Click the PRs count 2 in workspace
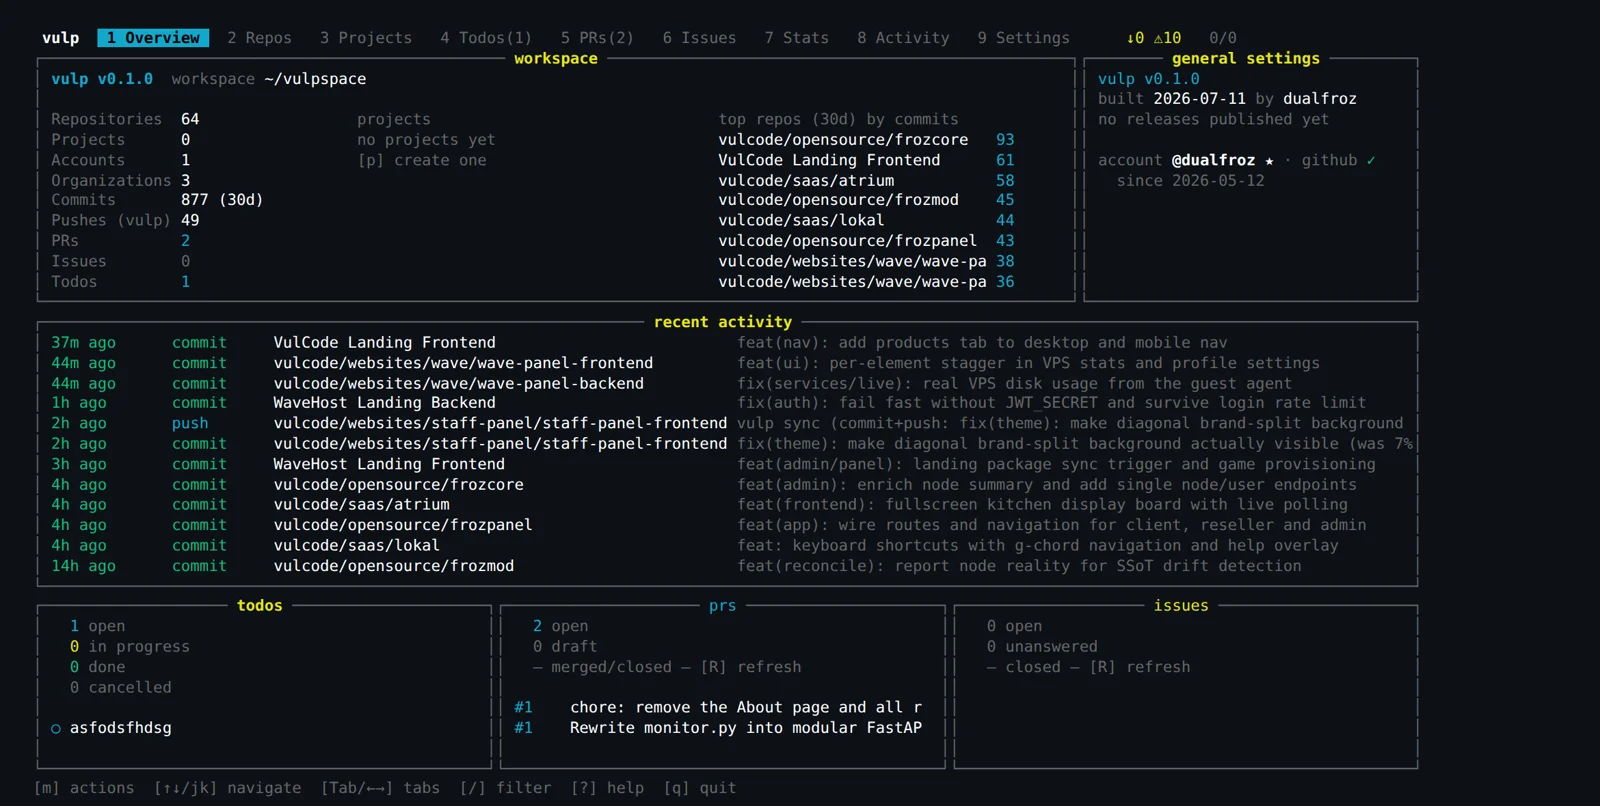 [x=185, y=241]
